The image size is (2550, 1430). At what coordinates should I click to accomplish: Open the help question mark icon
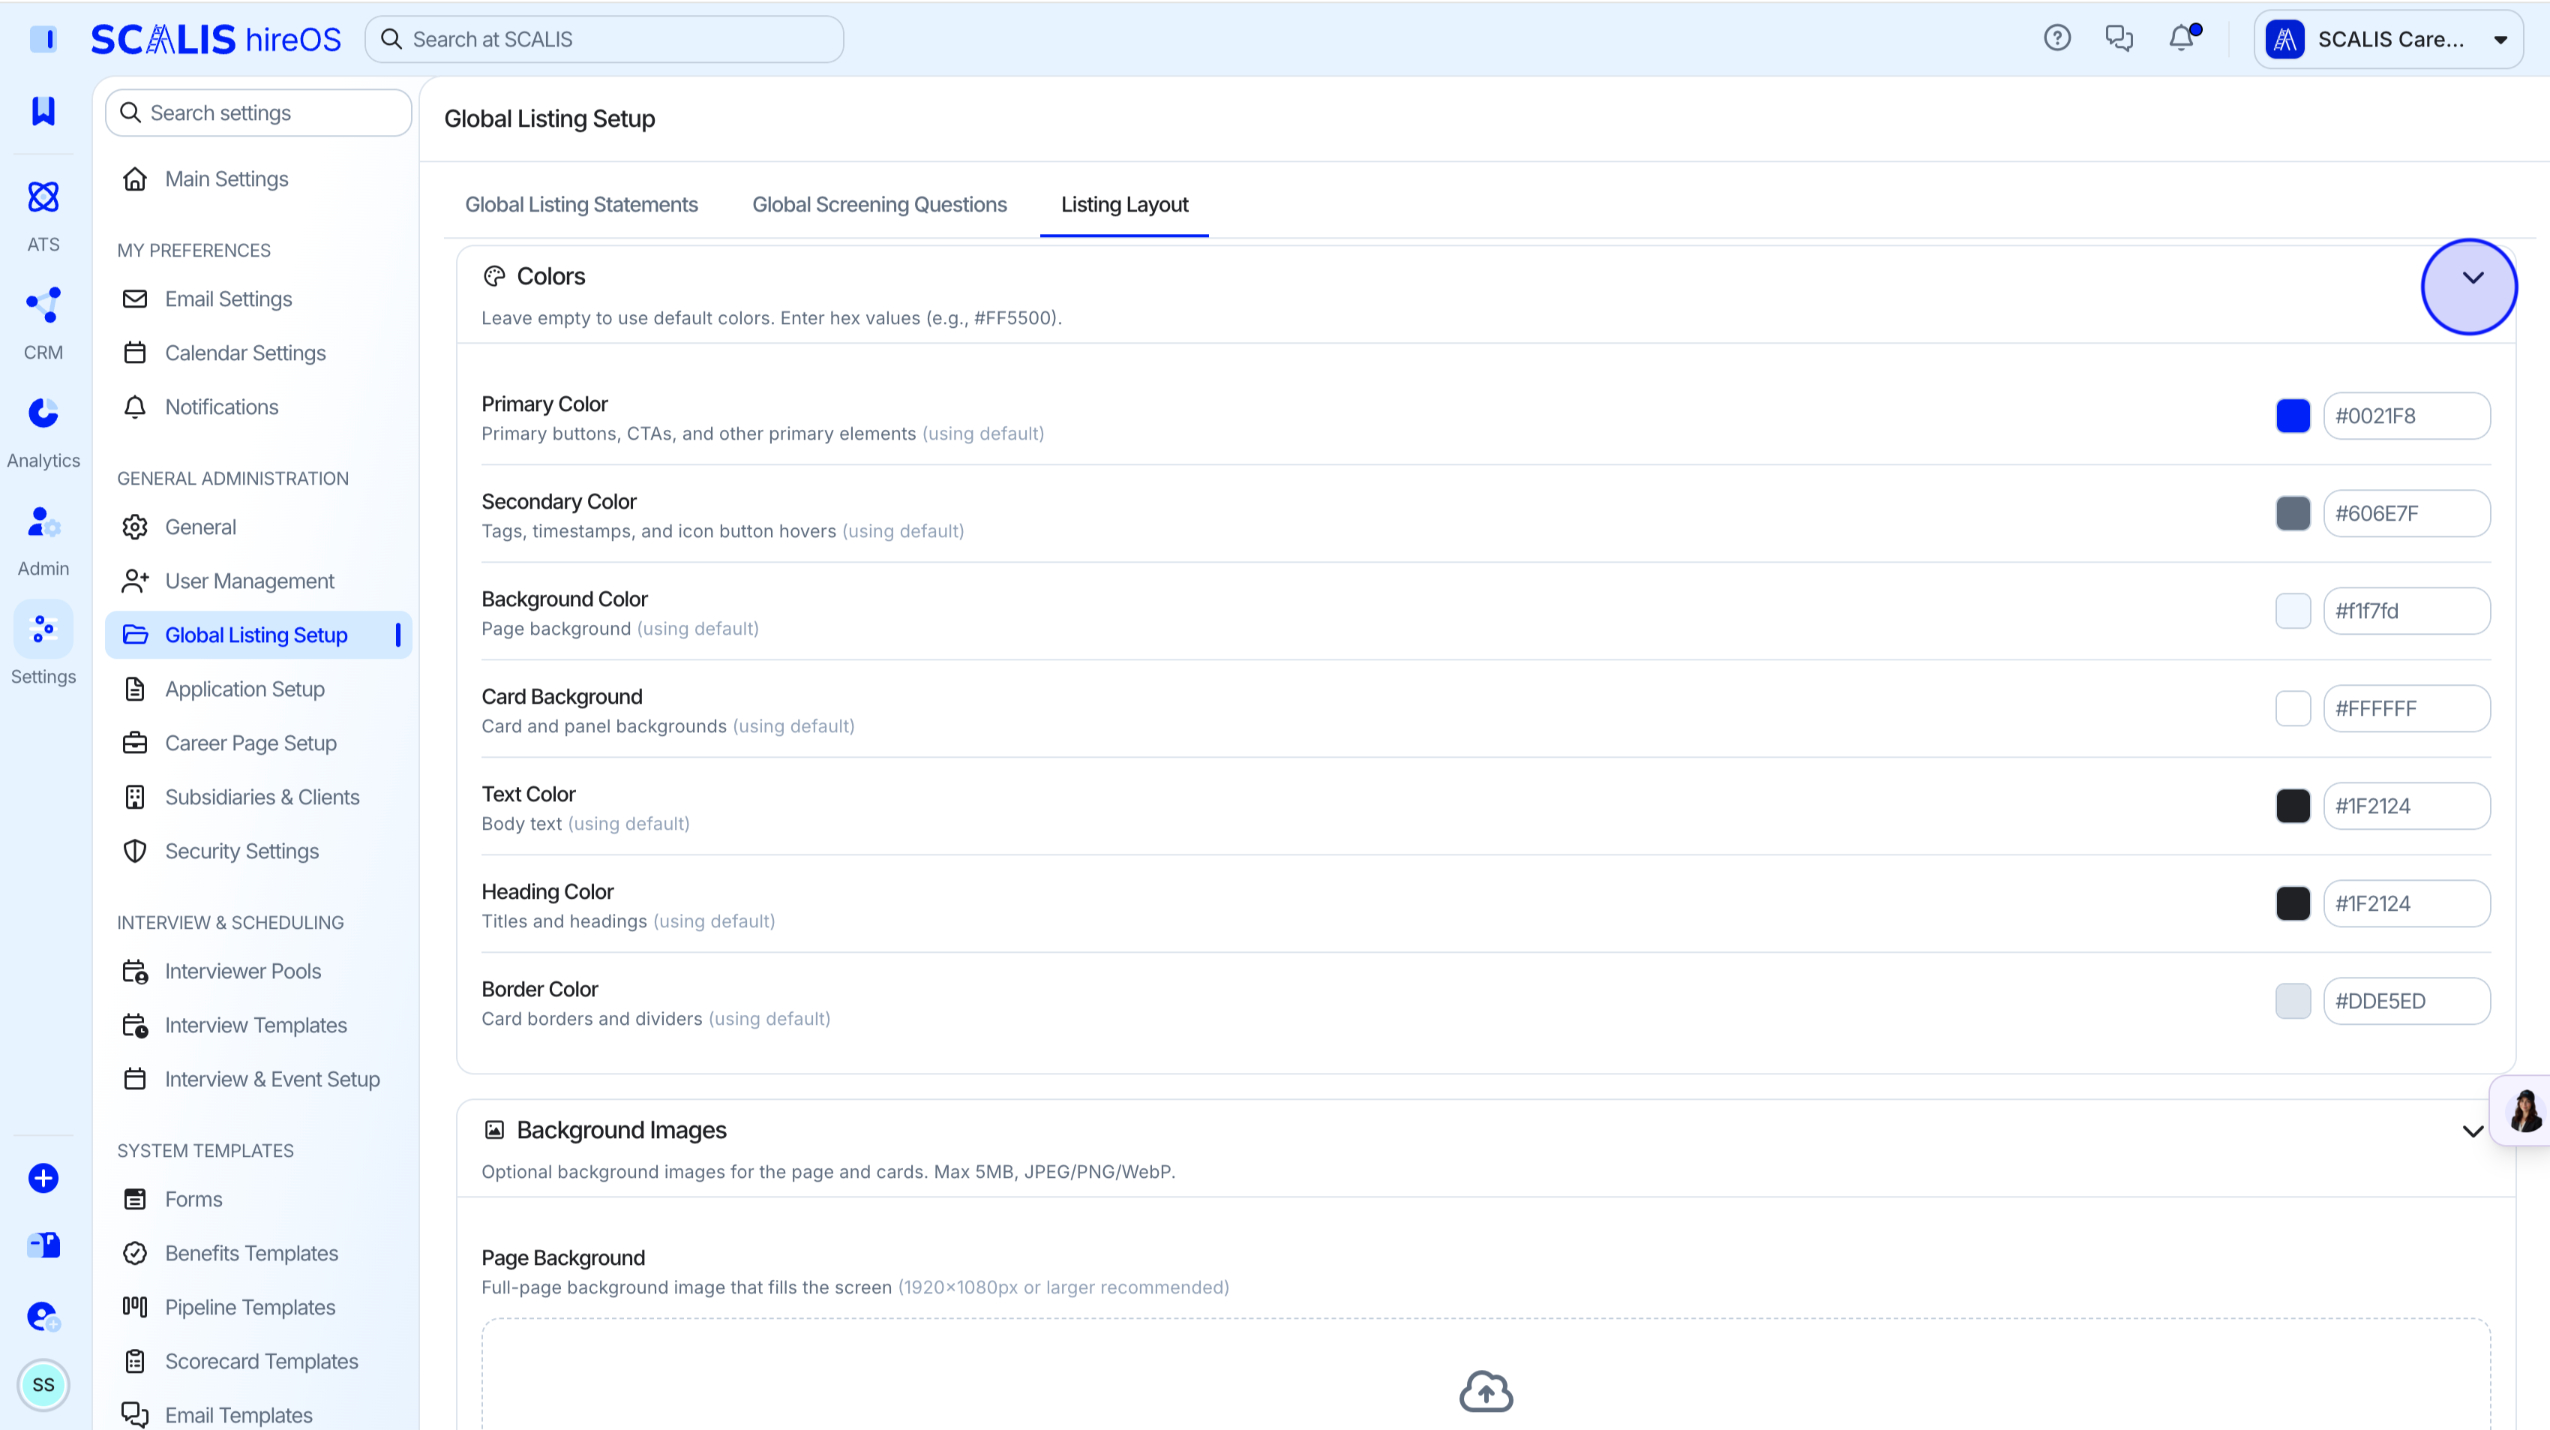[x=2057, y=38]
